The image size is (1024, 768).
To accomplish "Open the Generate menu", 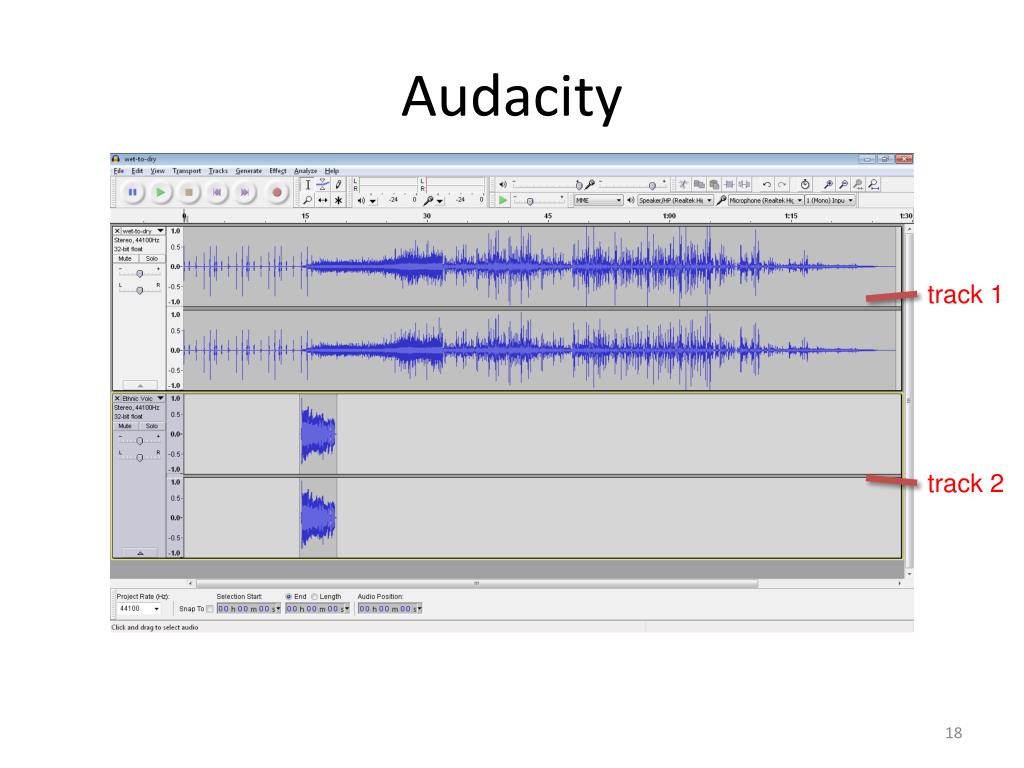I will 249,171.
